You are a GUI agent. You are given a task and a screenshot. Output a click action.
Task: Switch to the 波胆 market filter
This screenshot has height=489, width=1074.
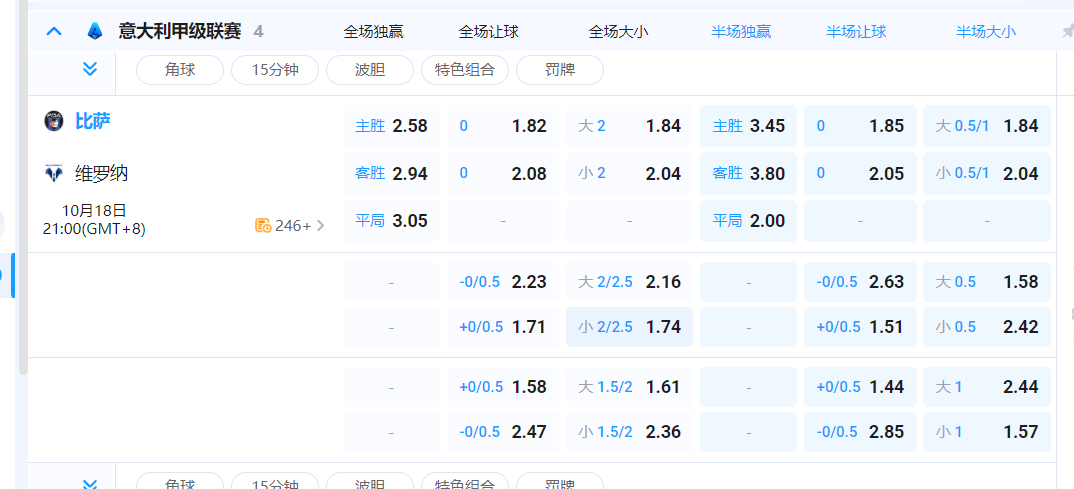click(x=370, y=70)
